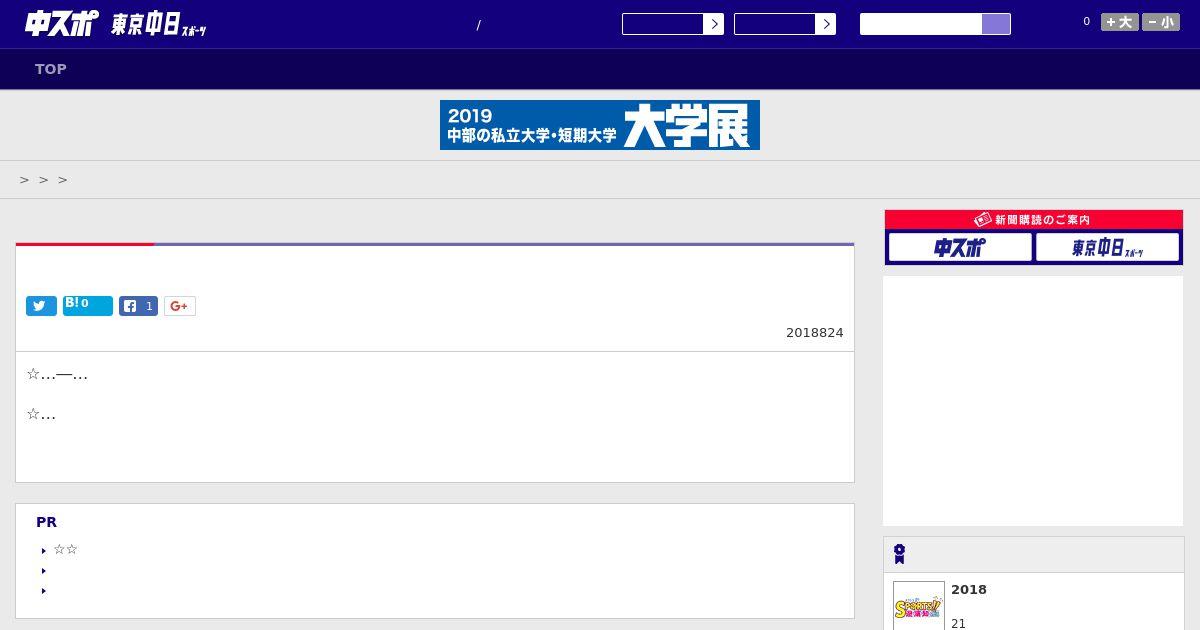The height and width of the screenshot is (630, 1200).
Task: Click 中スポ subscription button in sidebar
Action: [960, 247]
